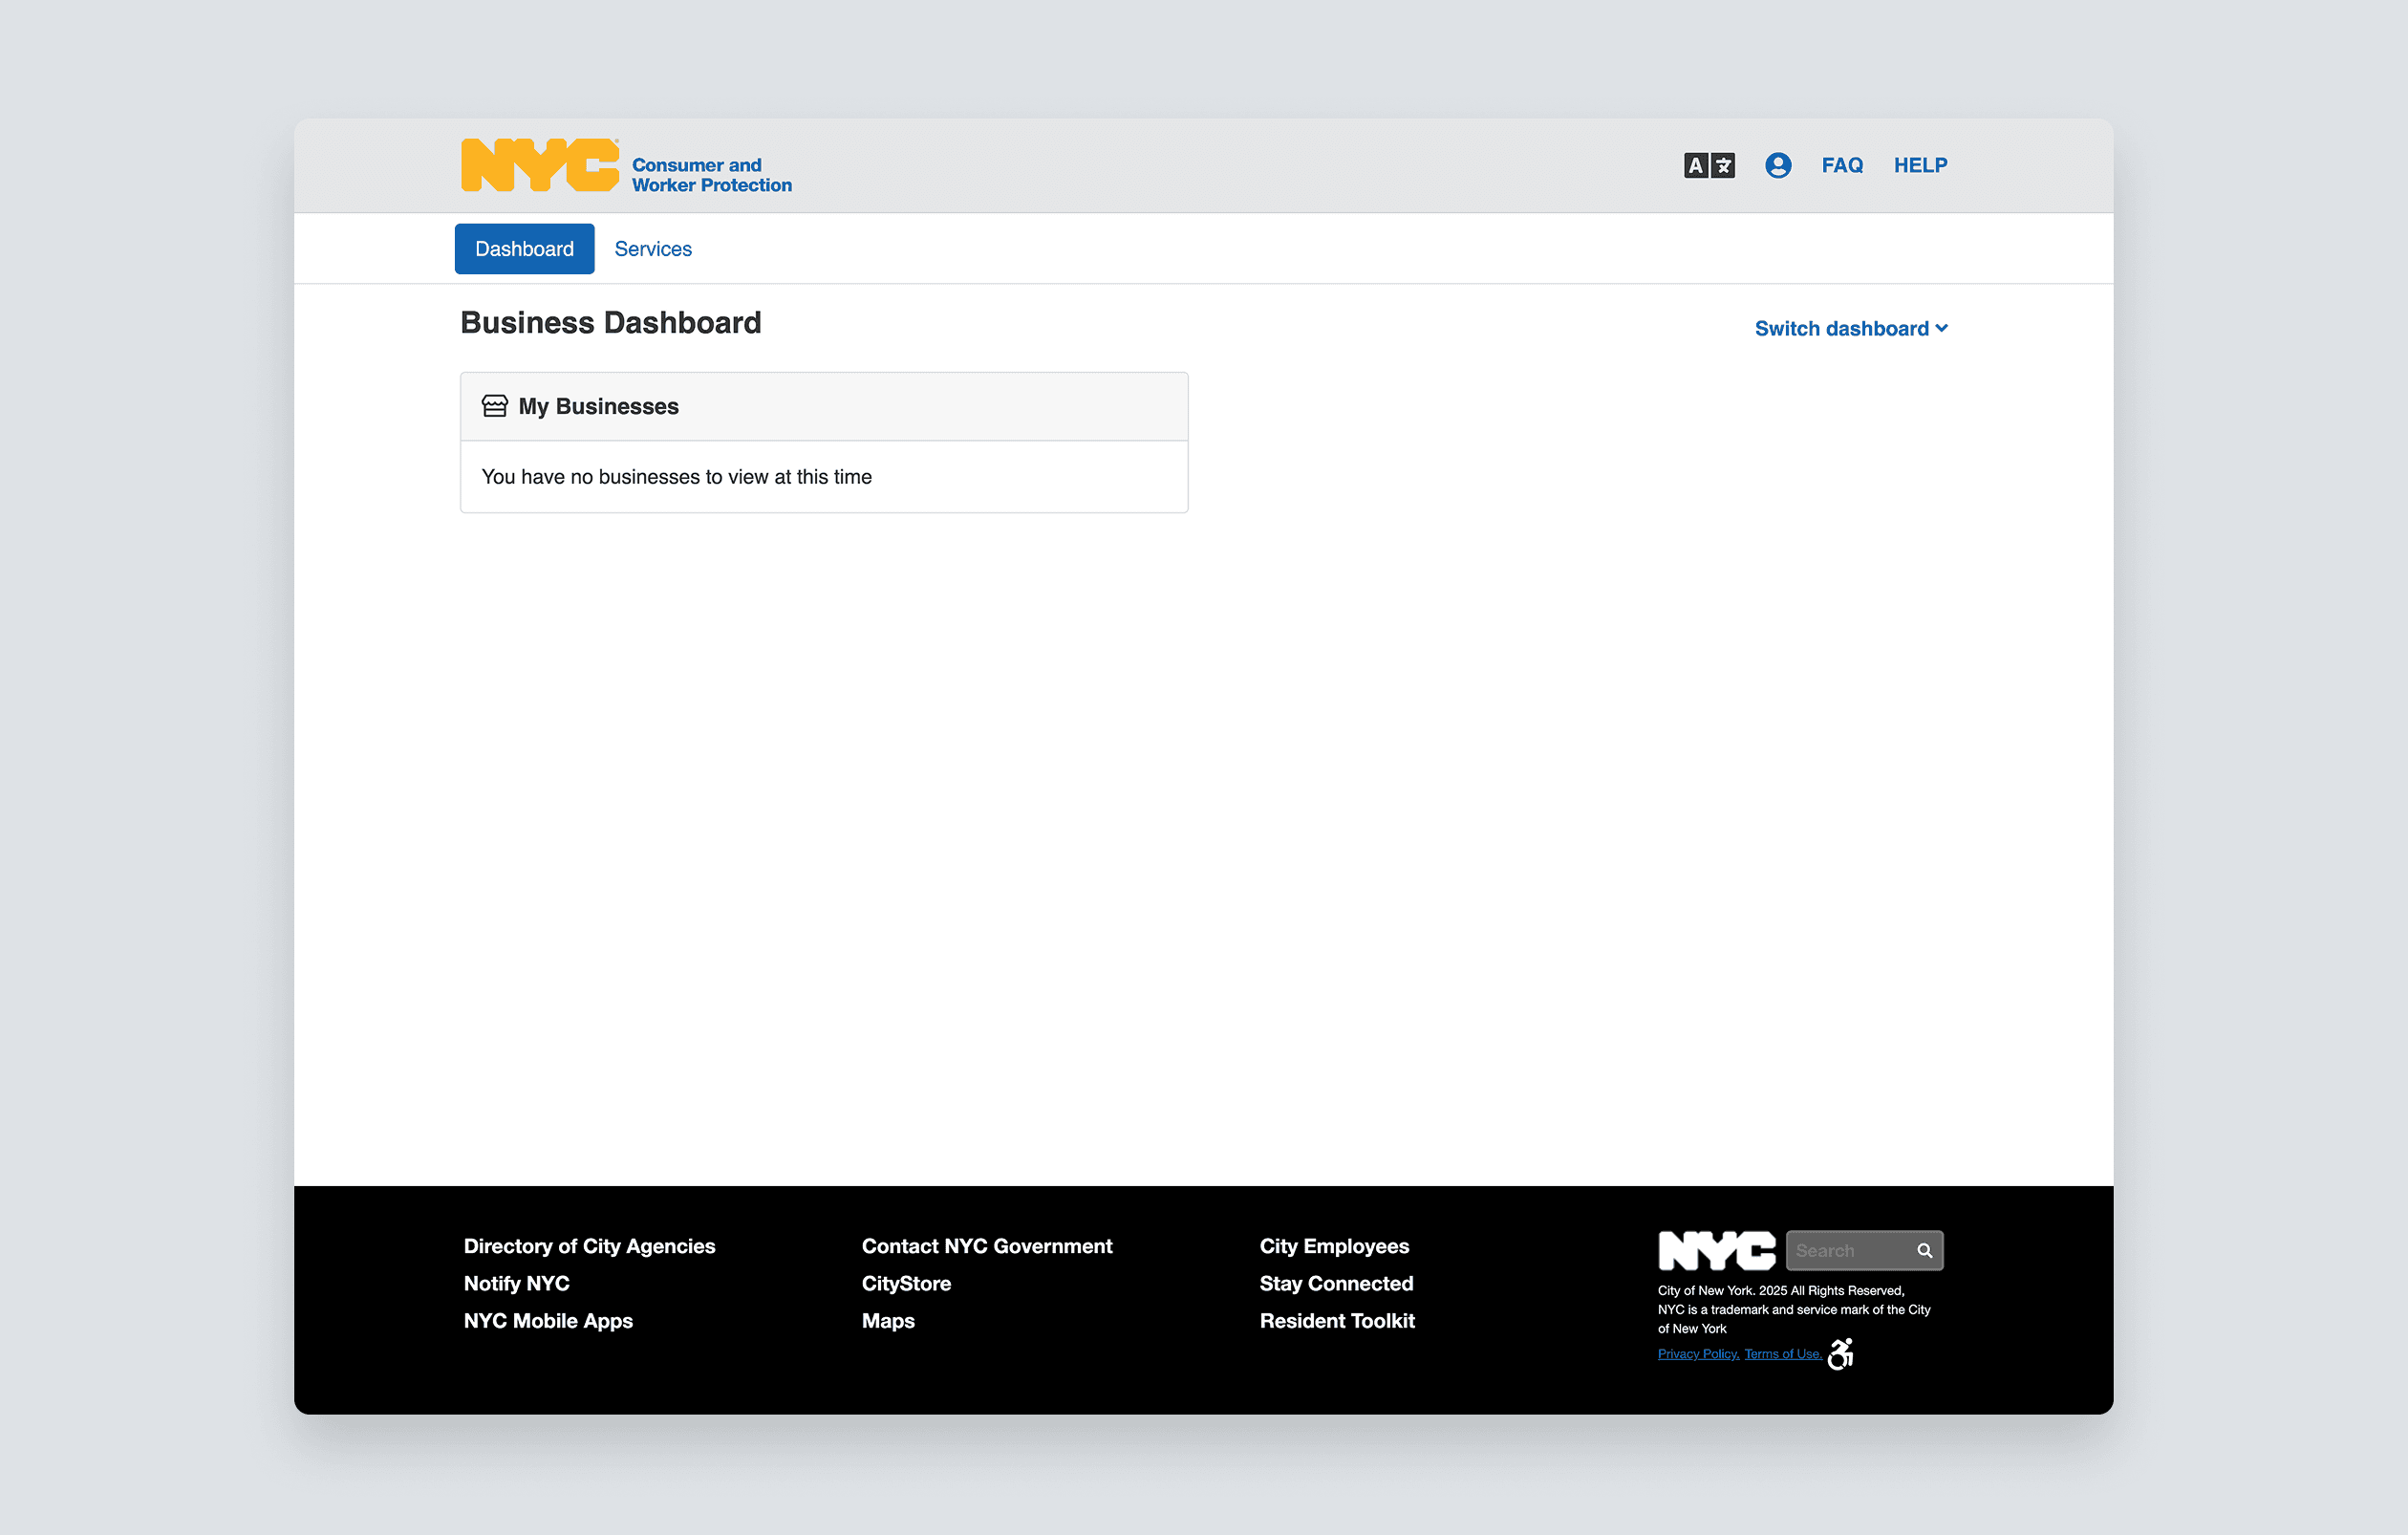
Task: Open the Resident Toolkit link
Action: tap(1336, 1320)
